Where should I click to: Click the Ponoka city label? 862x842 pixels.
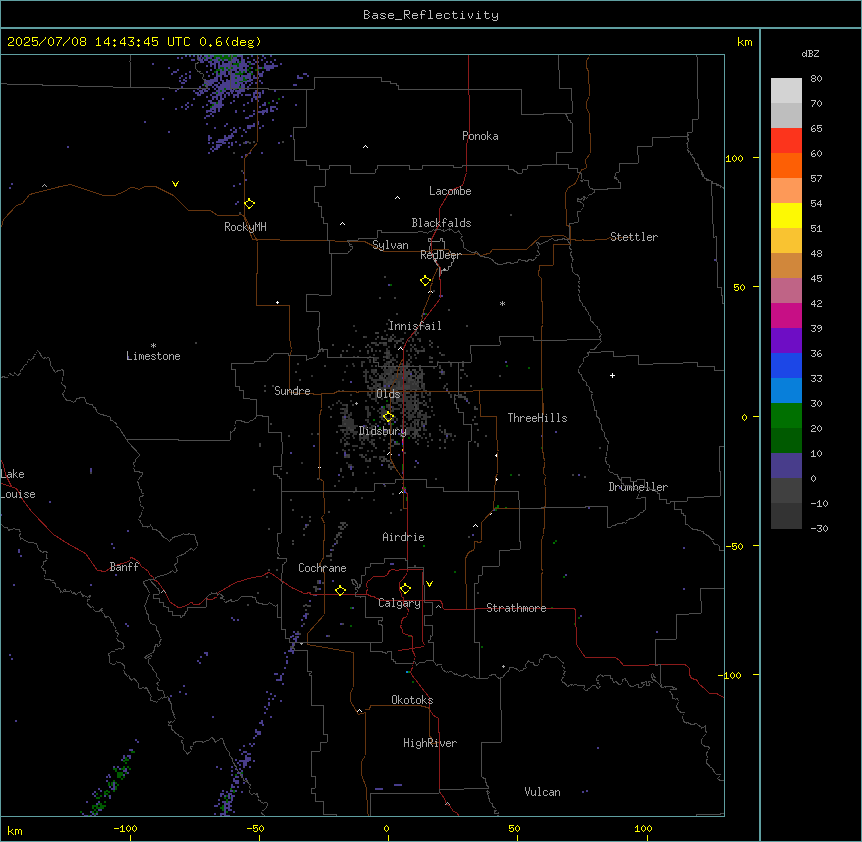480,136
